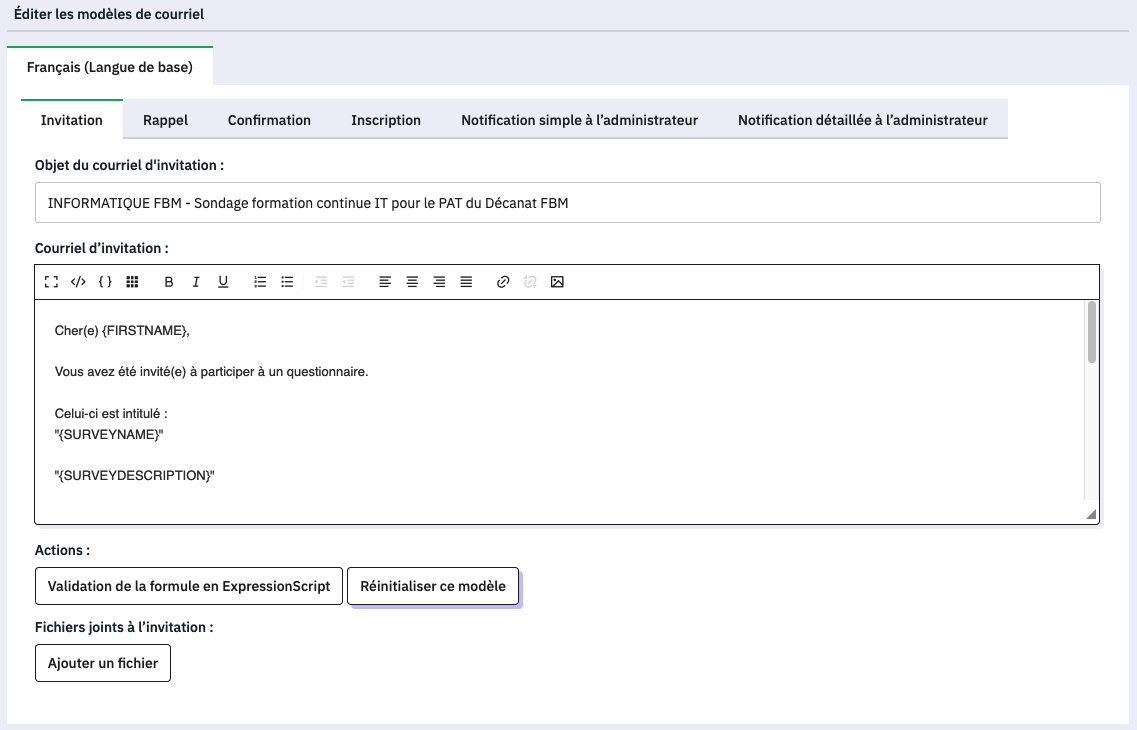The image size is (1137, 730).
Task: Underline the selected text
Action: (x=223, y=282)
